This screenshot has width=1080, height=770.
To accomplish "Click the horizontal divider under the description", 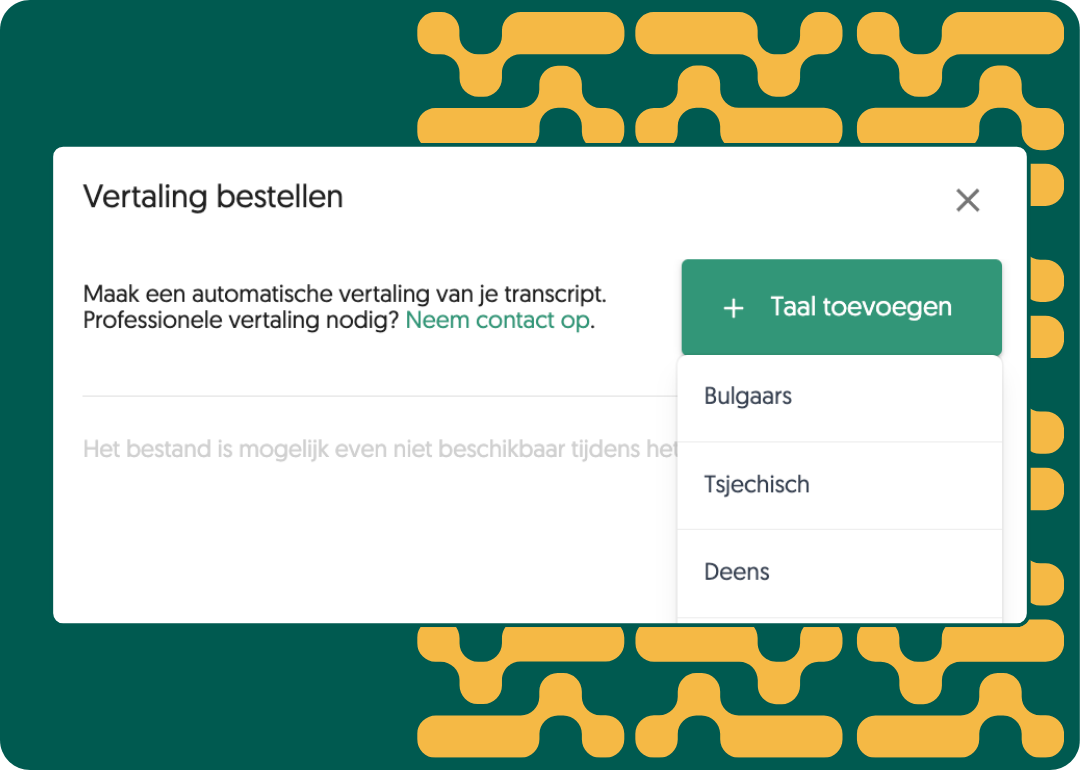I will [380, 396].
